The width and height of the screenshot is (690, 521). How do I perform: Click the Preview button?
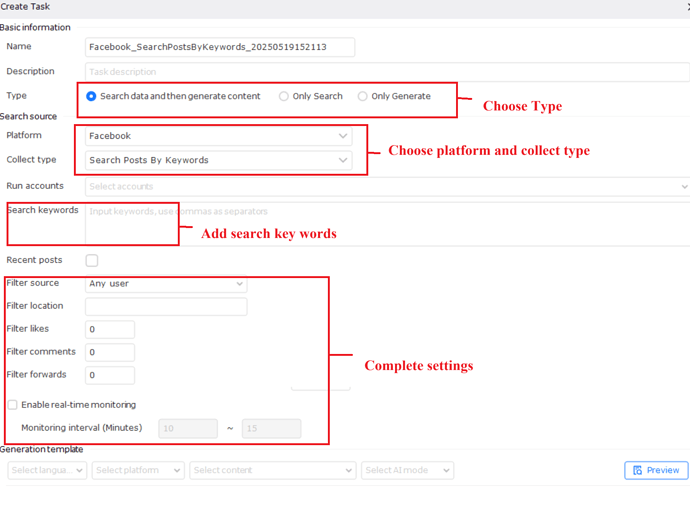tap(656, 470)
